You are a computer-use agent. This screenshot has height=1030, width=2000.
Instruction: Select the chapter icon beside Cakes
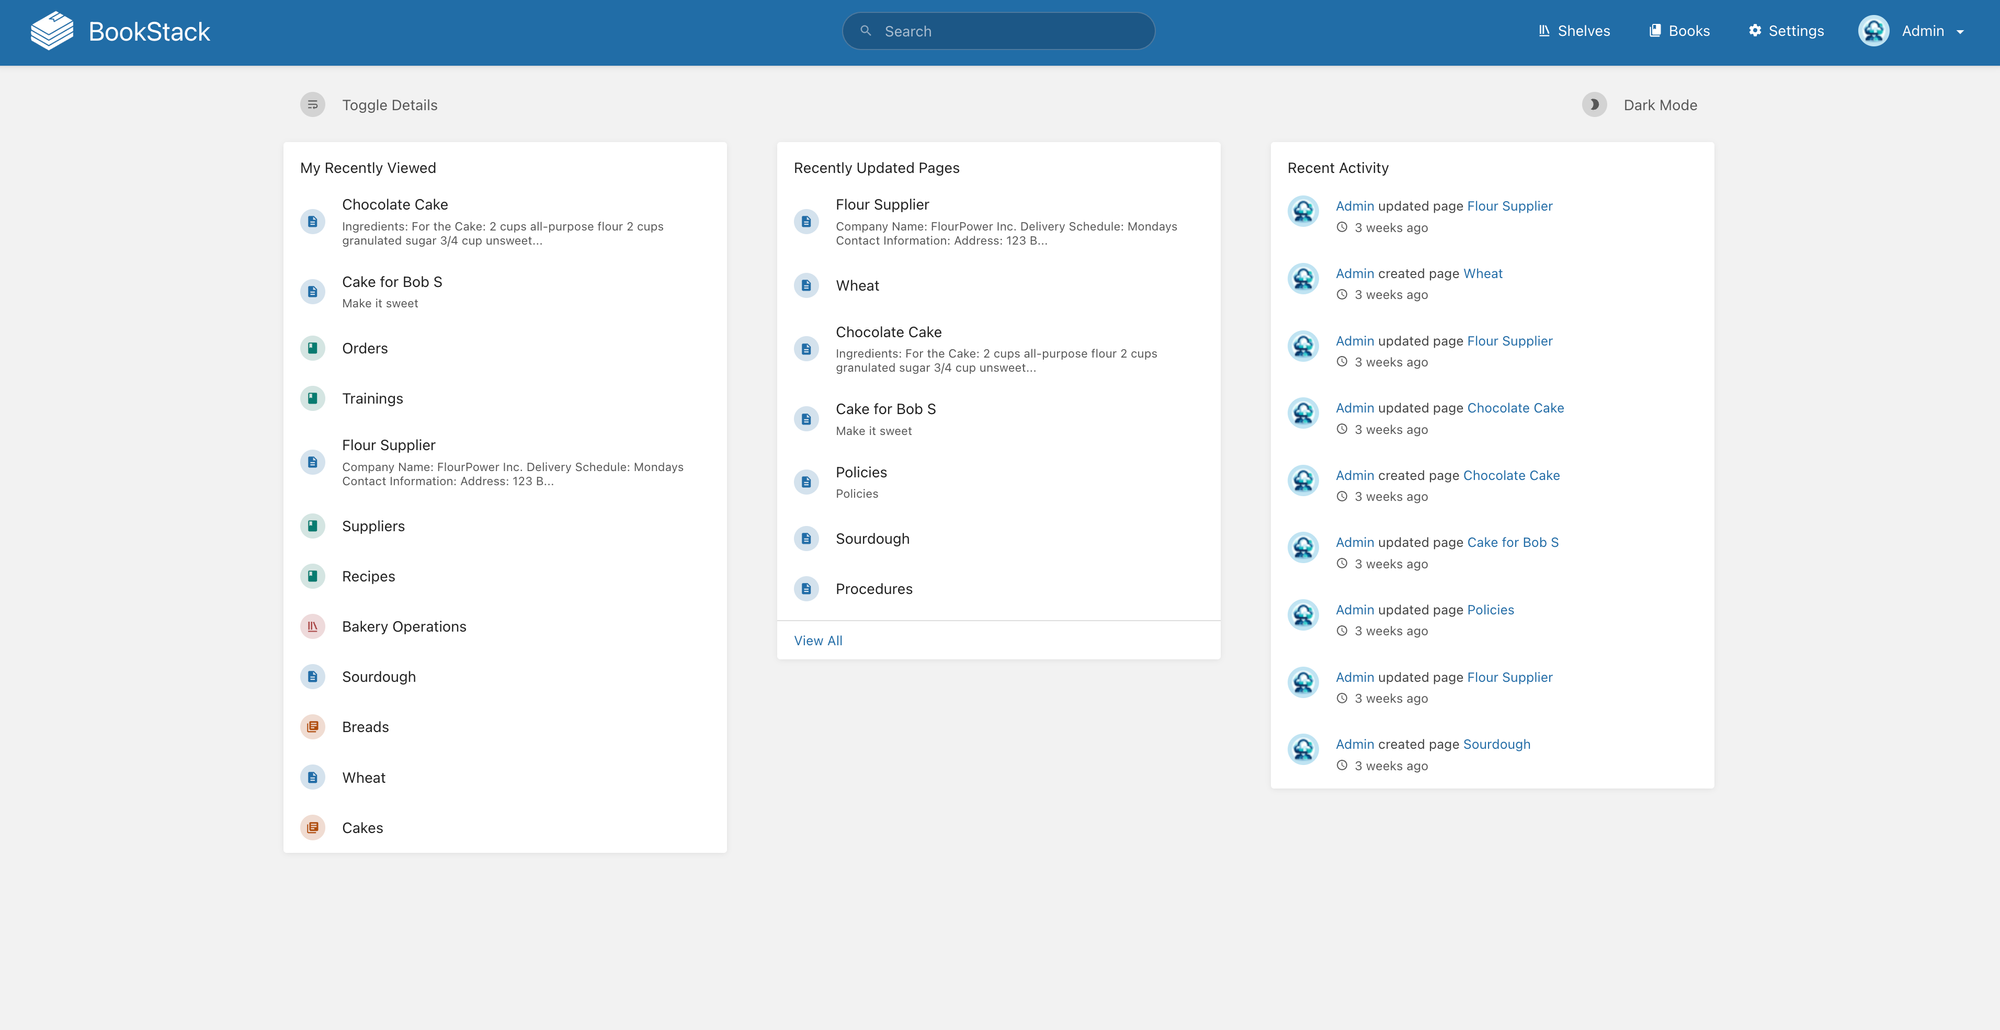(312, 827)
